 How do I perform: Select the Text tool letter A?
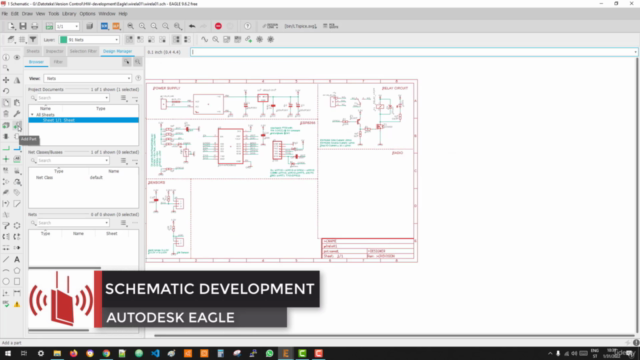pyautogui.click(x=17, y=259)
